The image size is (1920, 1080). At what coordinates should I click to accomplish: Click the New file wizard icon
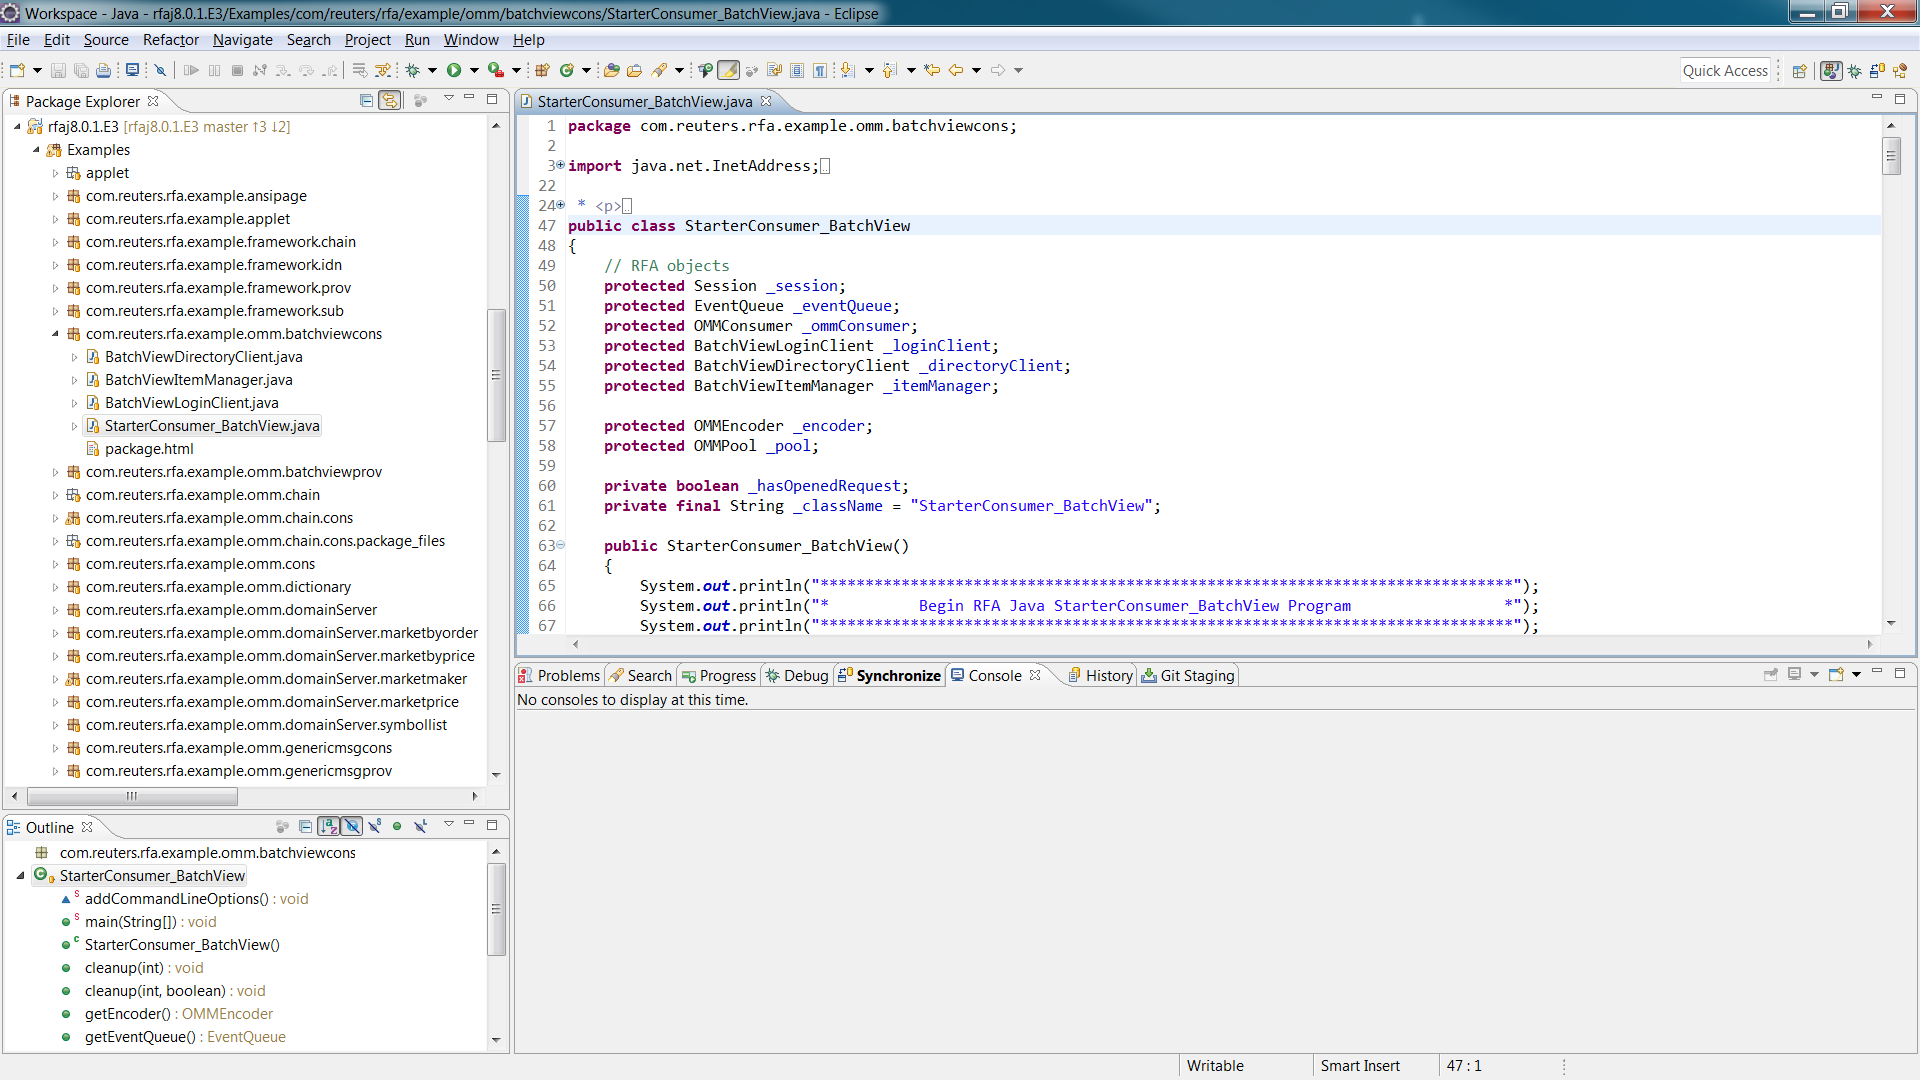(17, 70)
